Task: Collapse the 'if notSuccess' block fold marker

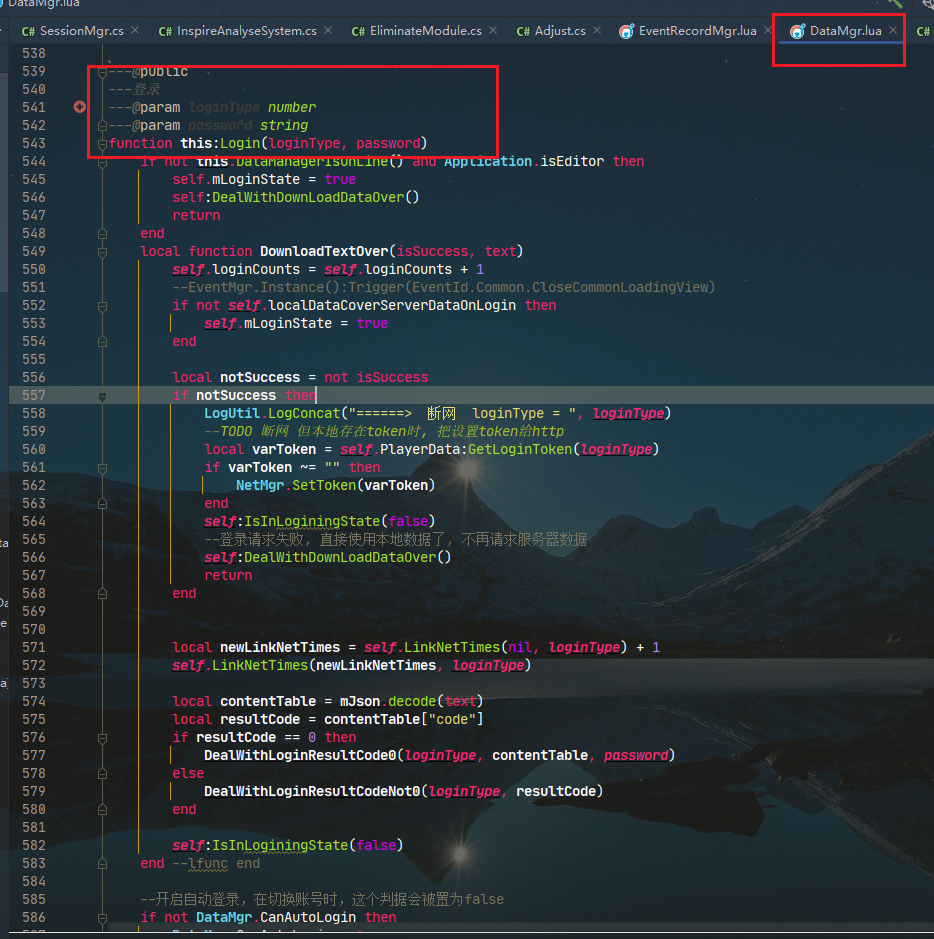Action: 102,396
